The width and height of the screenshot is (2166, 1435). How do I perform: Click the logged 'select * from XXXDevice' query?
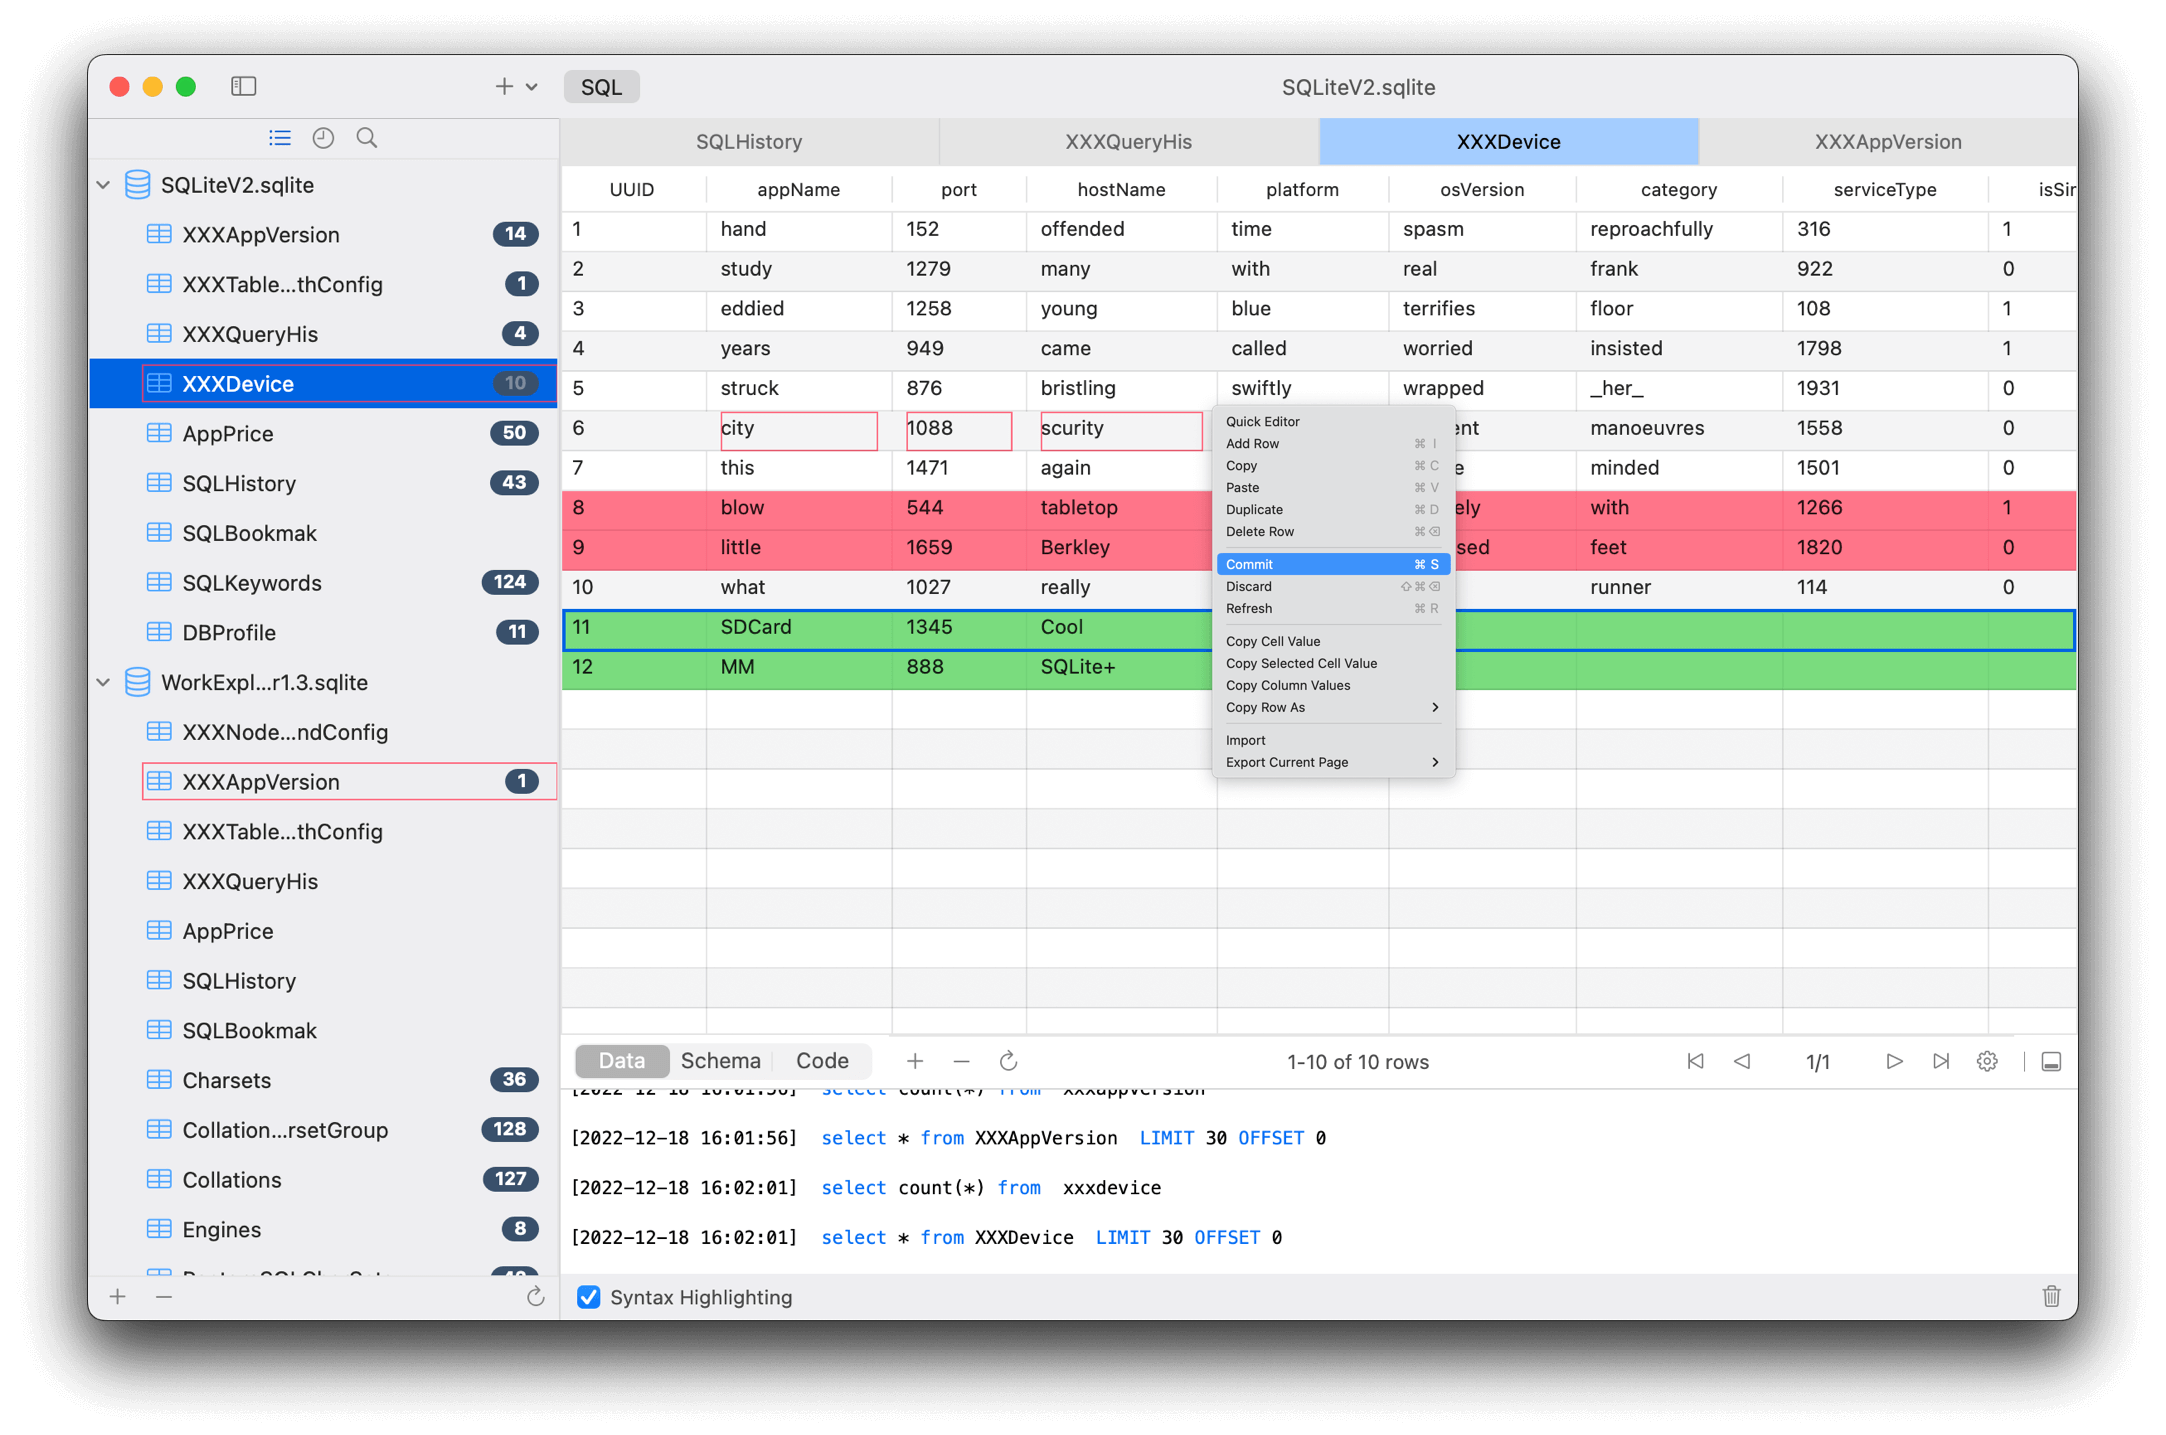[1051, 1237]
